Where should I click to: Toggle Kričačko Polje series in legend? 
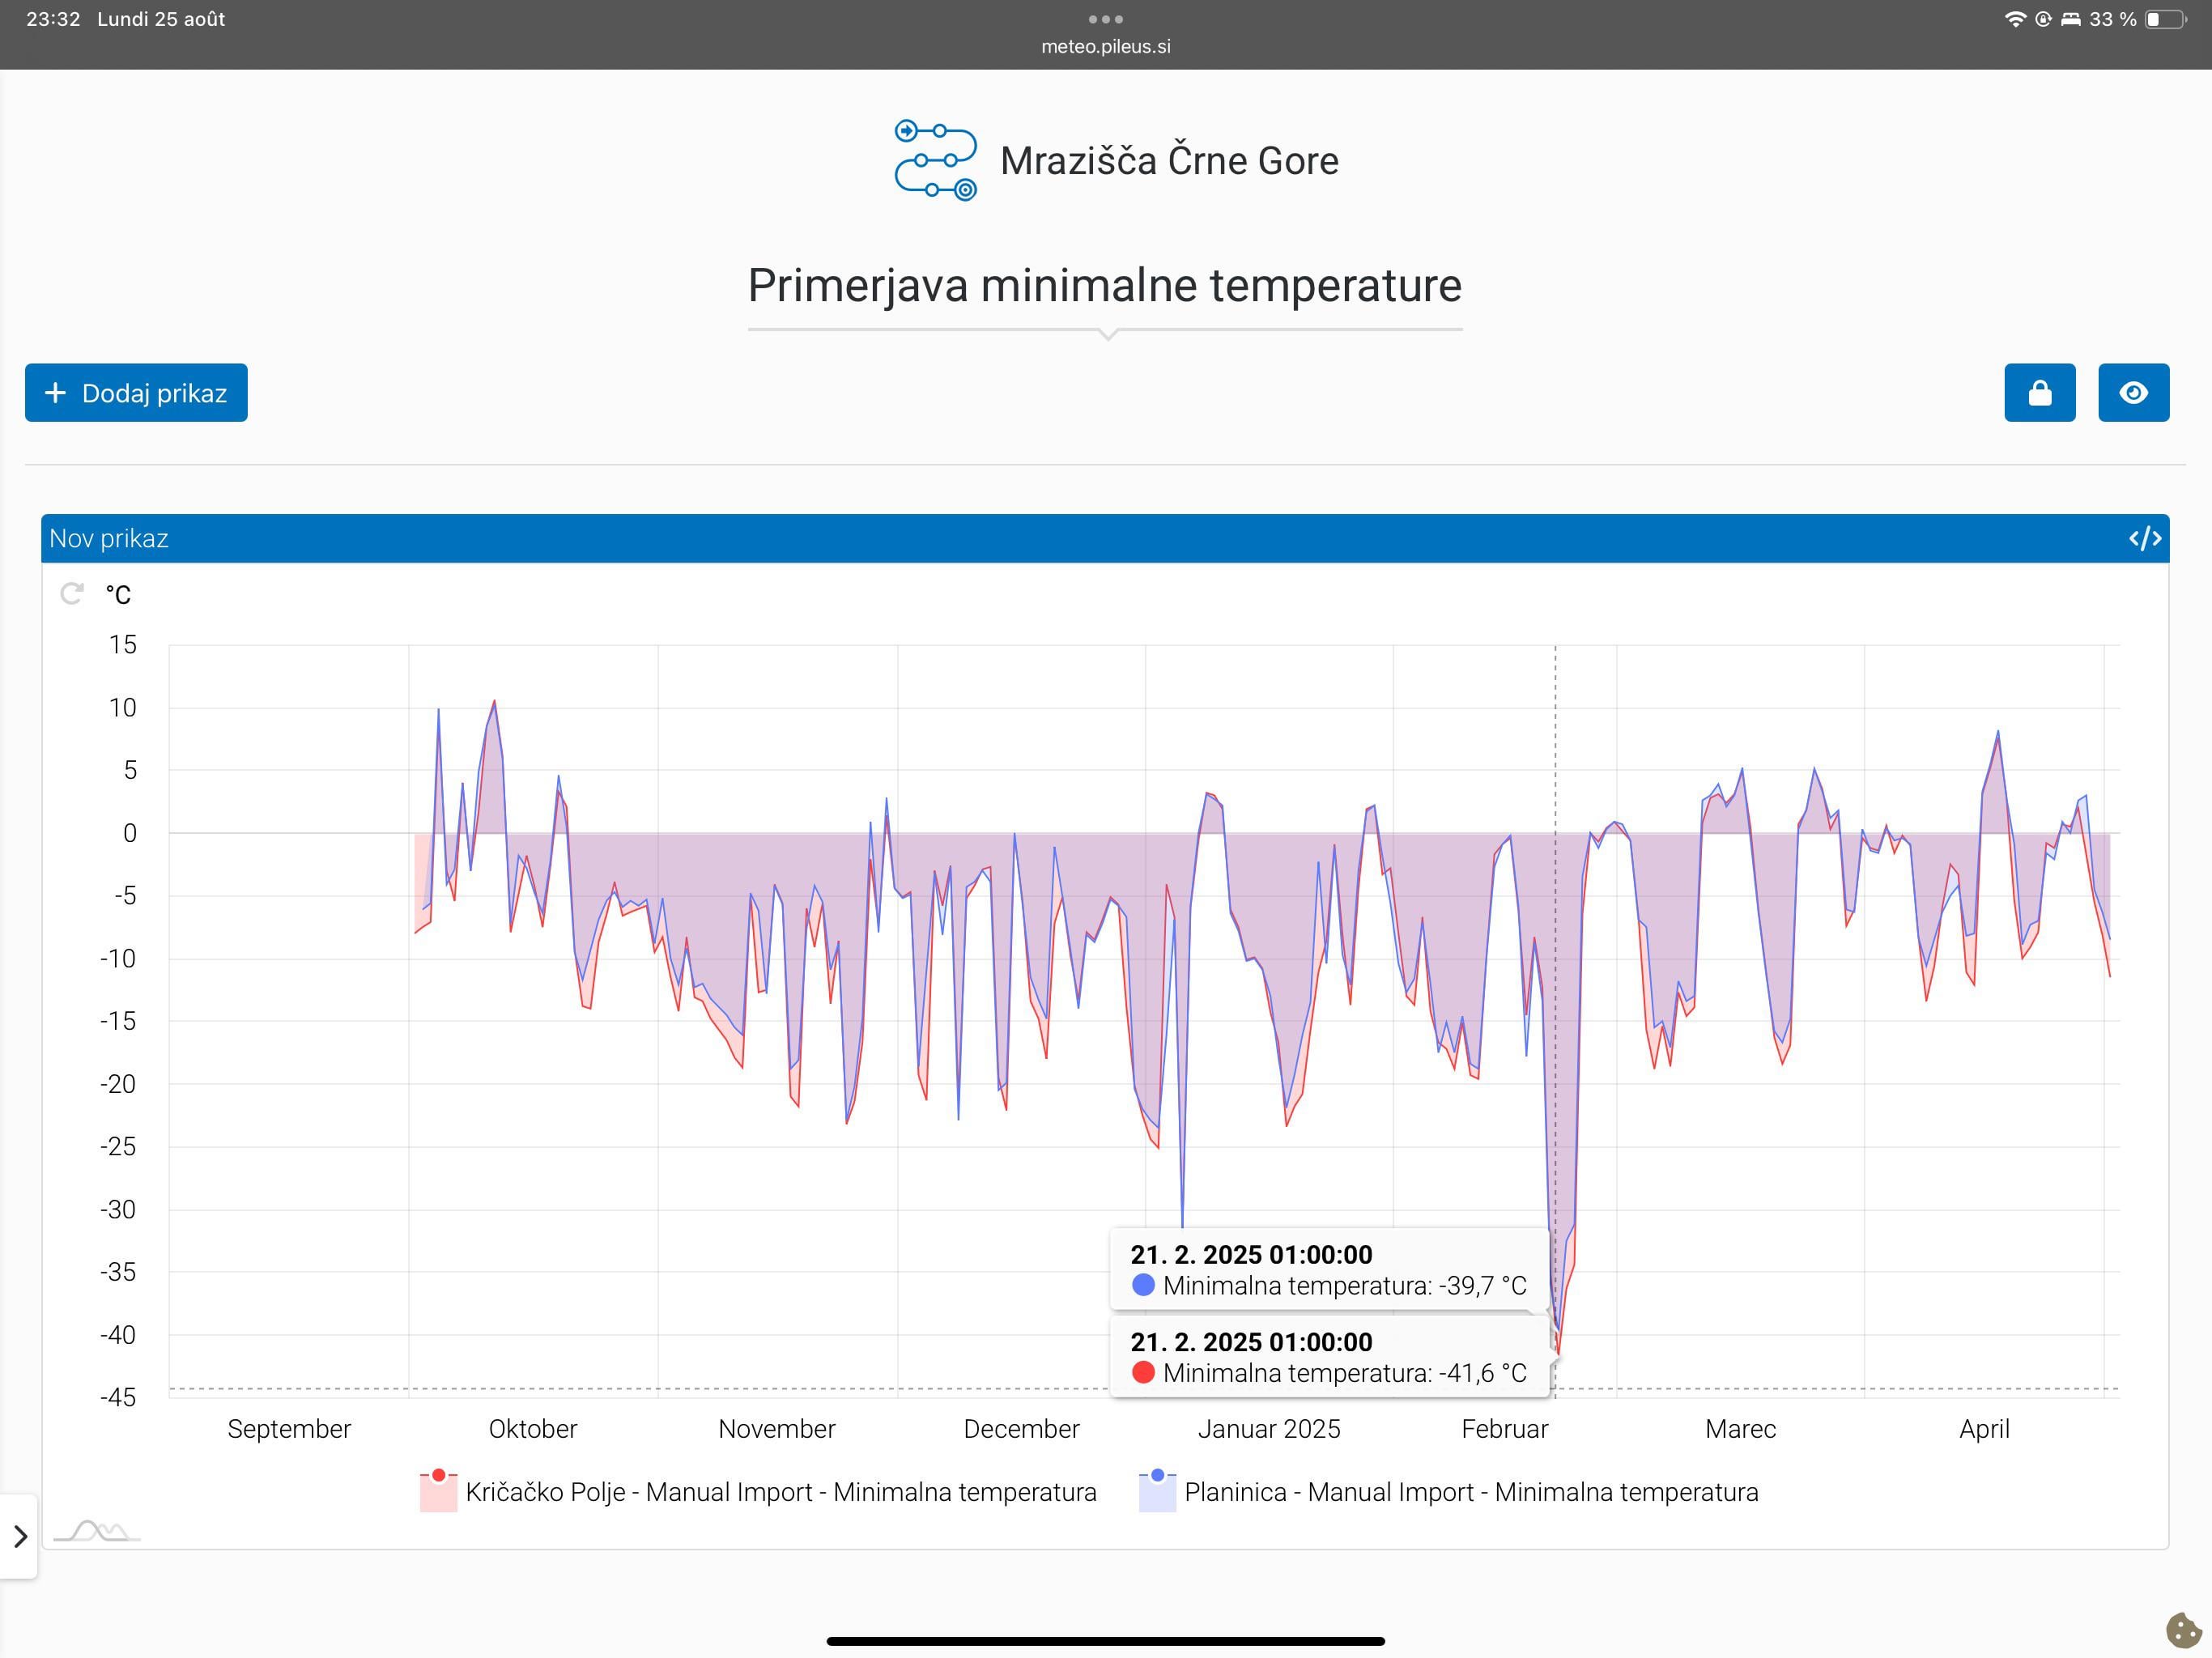tap(780, 1492)
